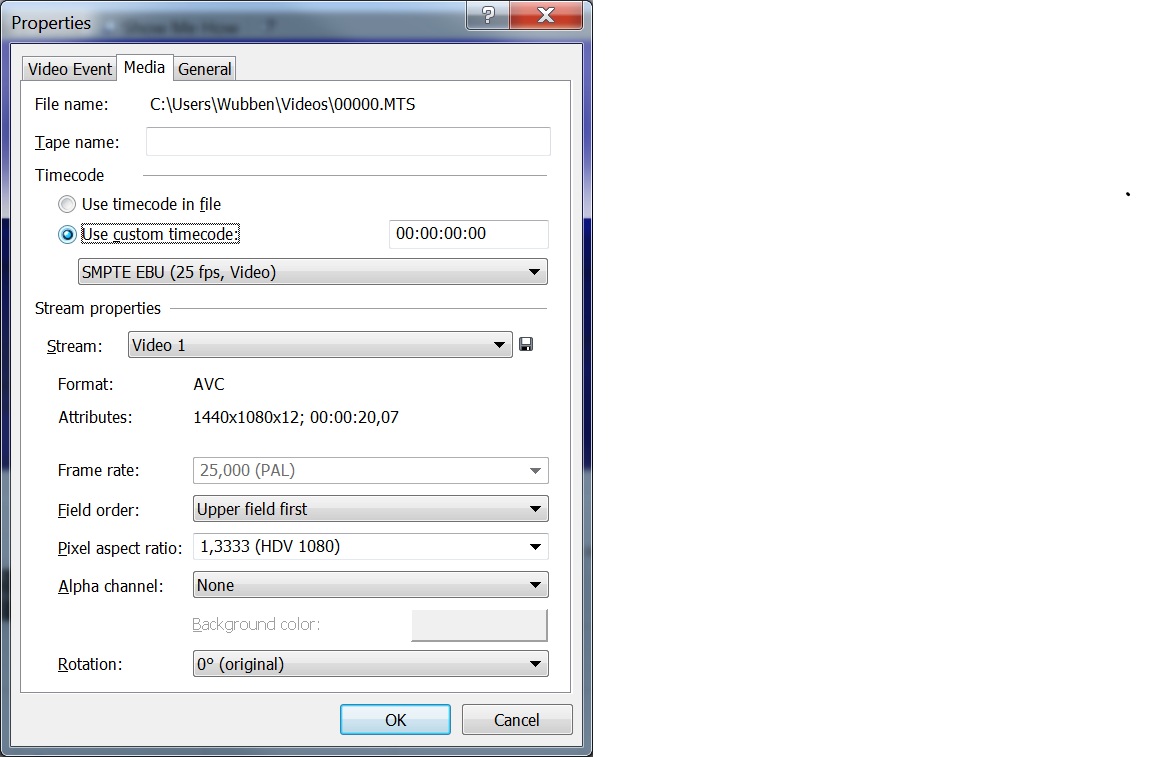Click the Cancel button
Image resolution: width=1152 pixels, height=757 pixels.
(516, 720)
